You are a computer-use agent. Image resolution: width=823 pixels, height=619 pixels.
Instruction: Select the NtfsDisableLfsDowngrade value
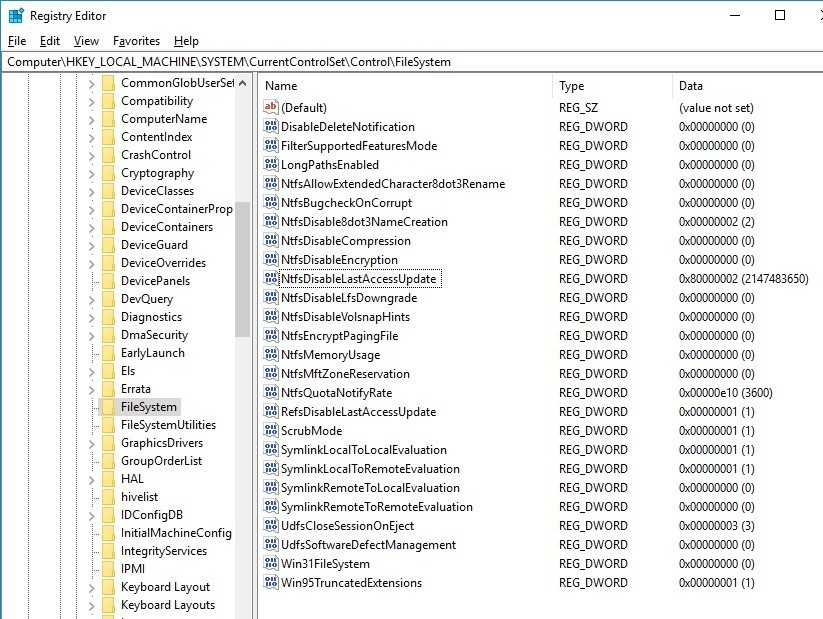click(x=349, y=298)
